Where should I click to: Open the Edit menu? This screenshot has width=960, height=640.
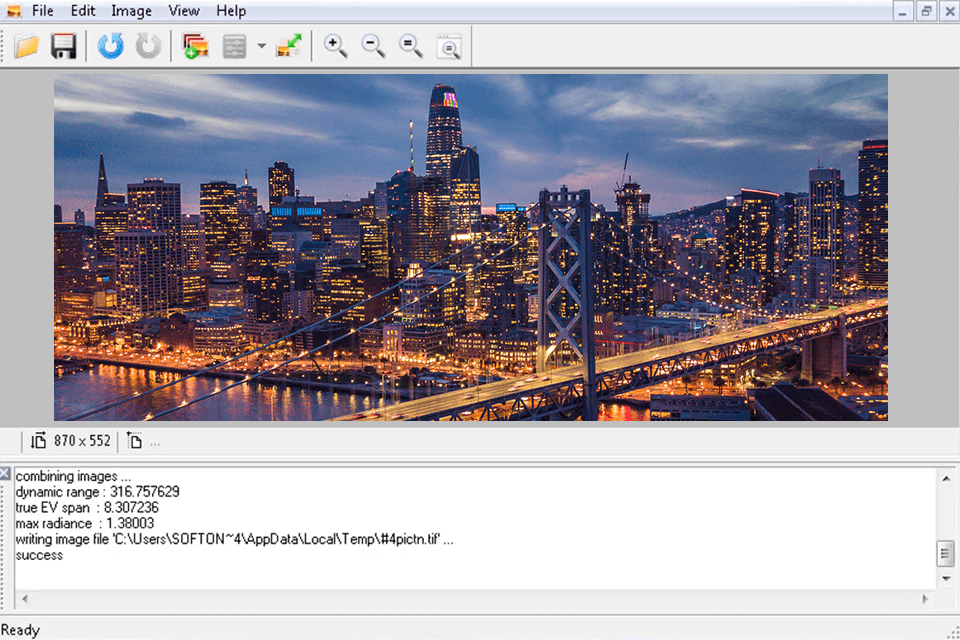point(83,11)
